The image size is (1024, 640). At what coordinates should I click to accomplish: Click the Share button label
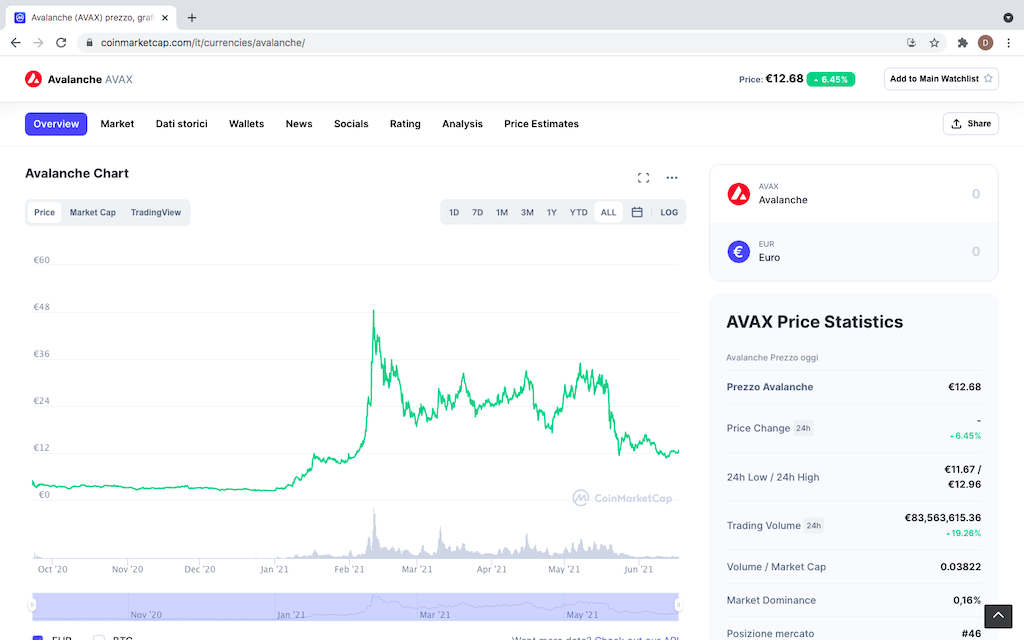click(x=979, y=123)
